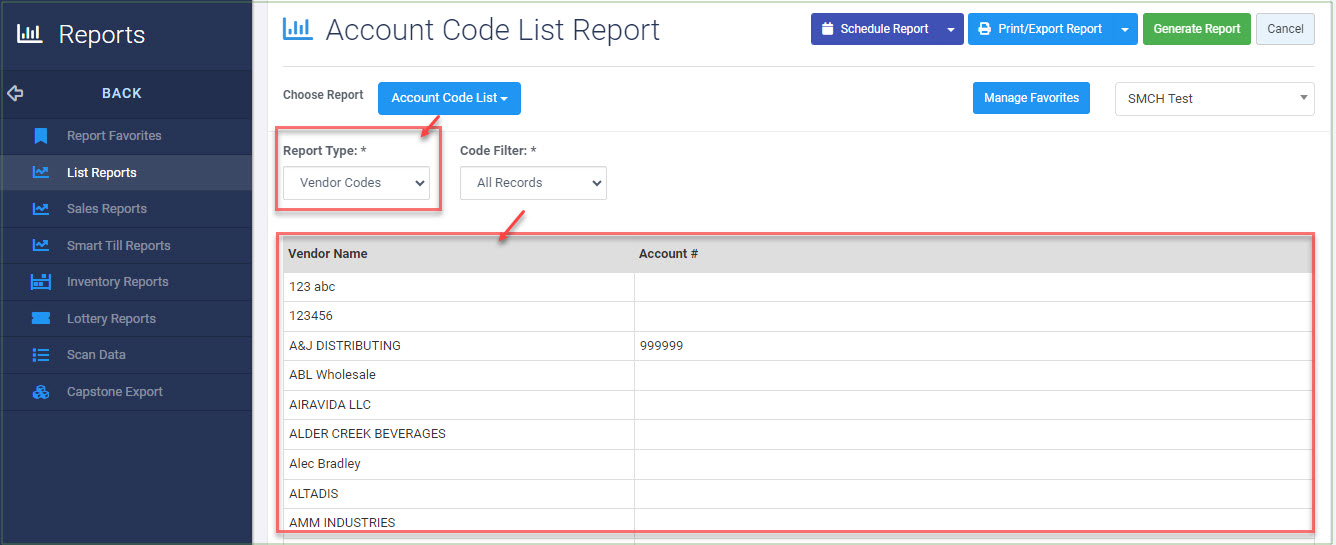This screenshot has height=545, width=1336.
Task: Click the Capstone Export cubes icon
Action: (x=40, y=392)
